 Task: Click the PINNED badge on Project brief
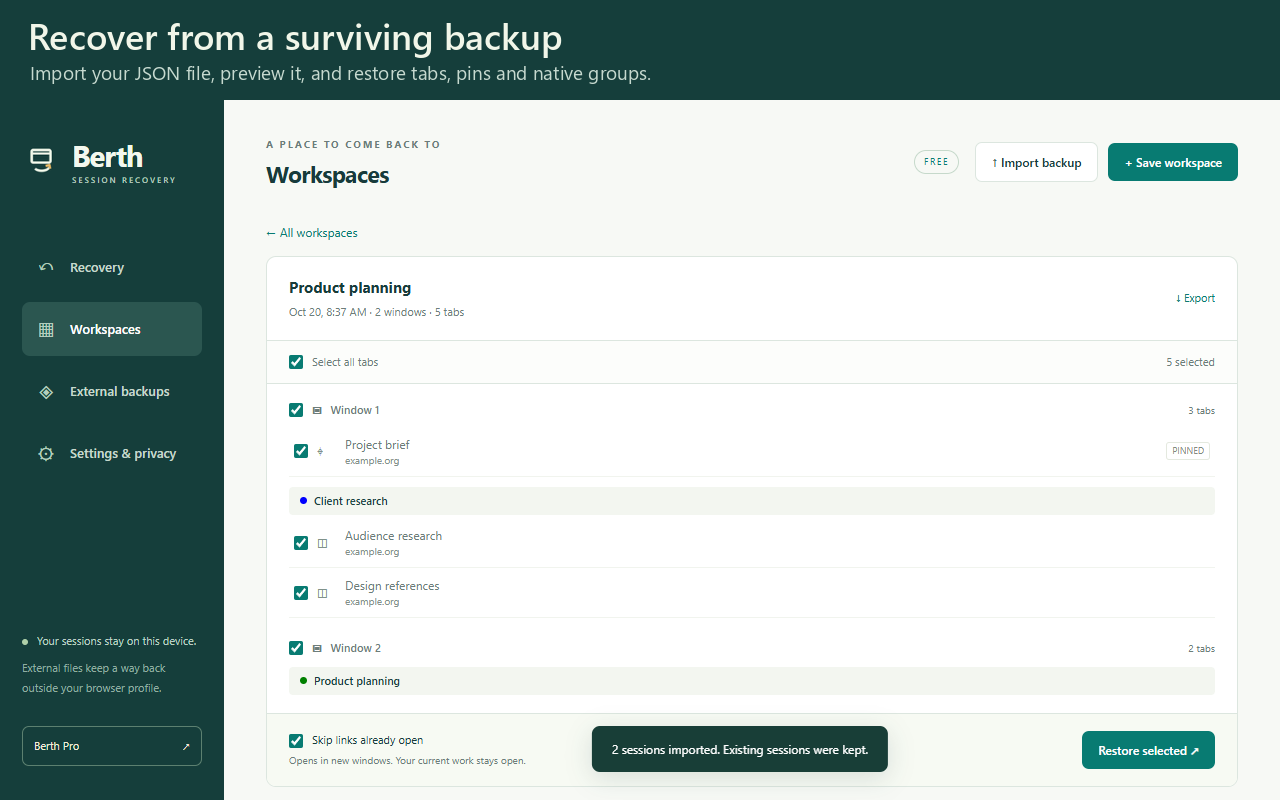tap(1188, 451)
